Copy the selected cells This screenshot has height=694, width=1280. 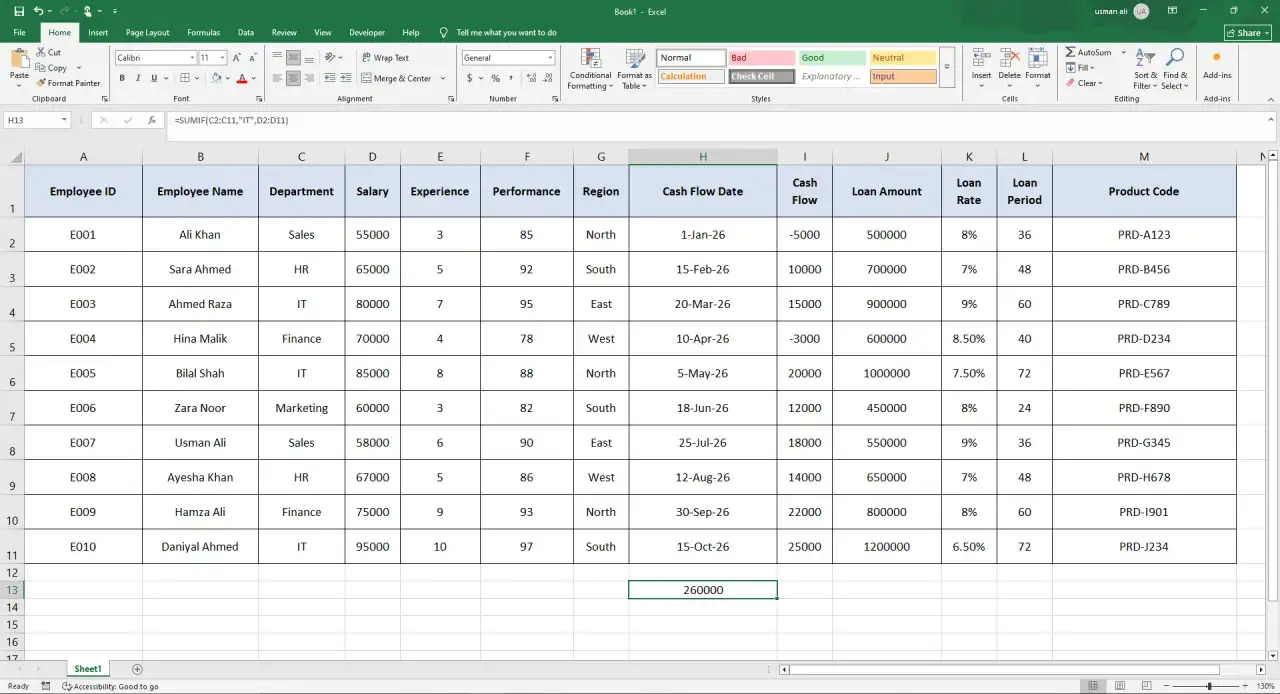click(52, 68)
